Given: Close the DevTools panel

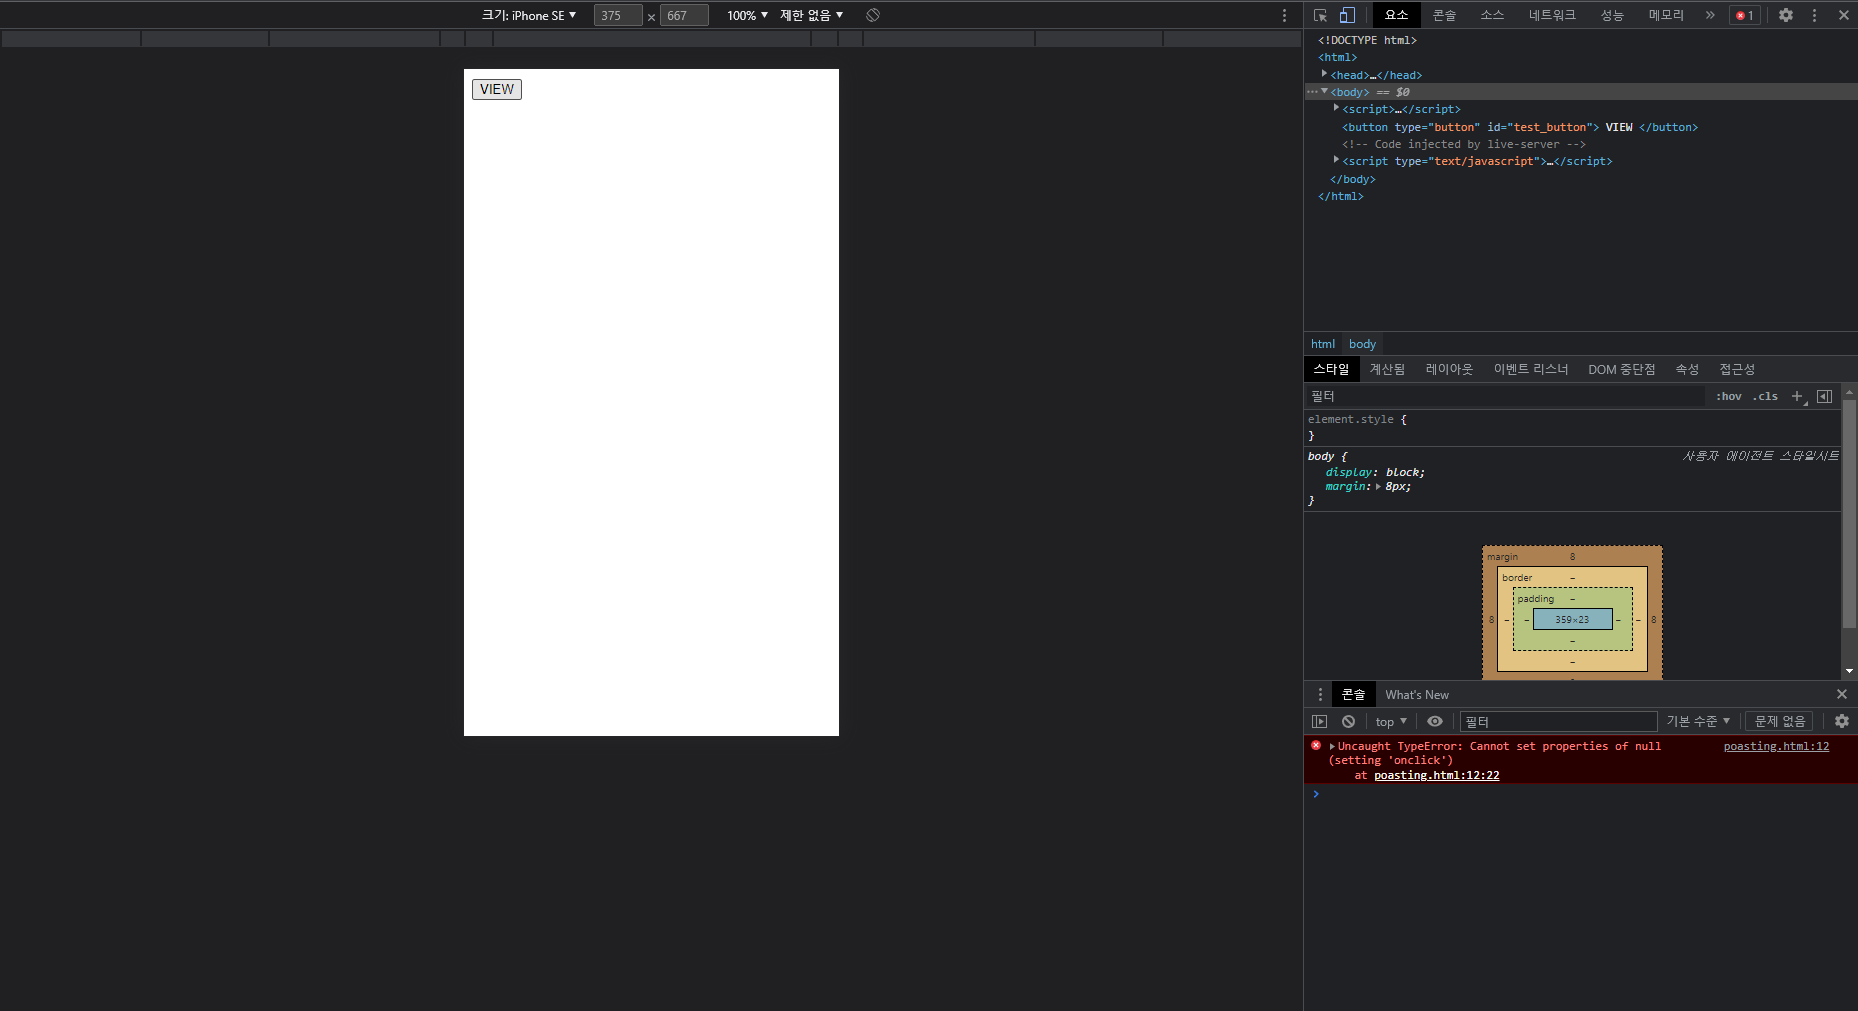Looking at the screenshot, I should [x=1843, y=15].
